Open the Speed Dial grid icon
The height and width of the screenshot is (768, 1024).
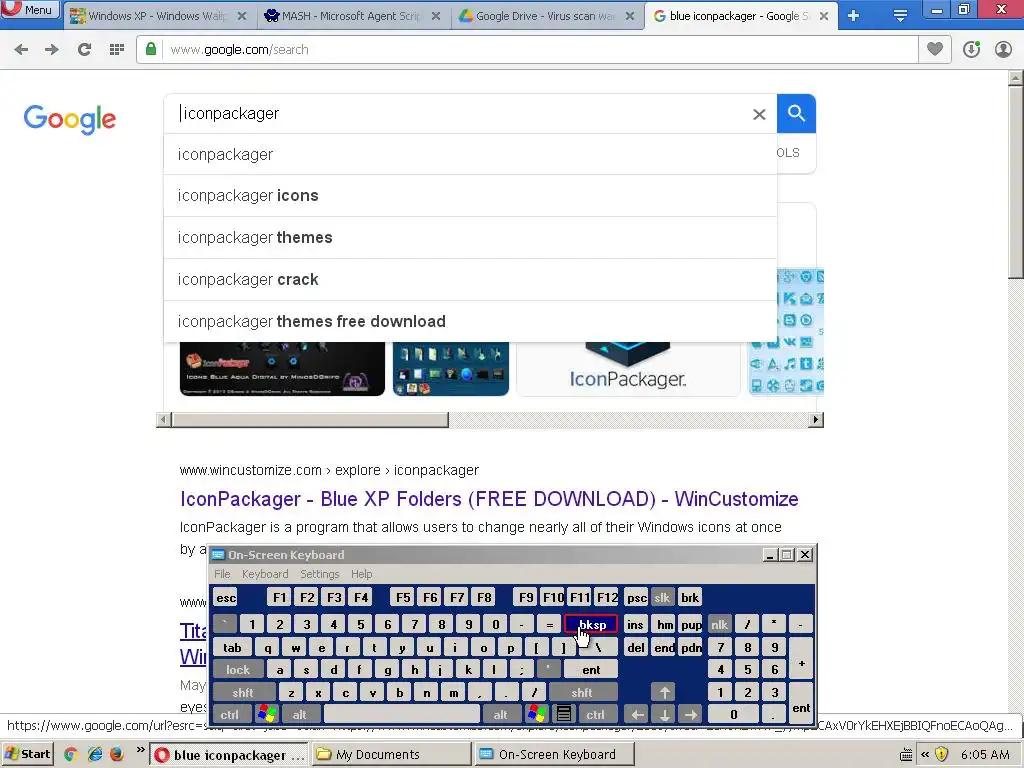point(116,50)
